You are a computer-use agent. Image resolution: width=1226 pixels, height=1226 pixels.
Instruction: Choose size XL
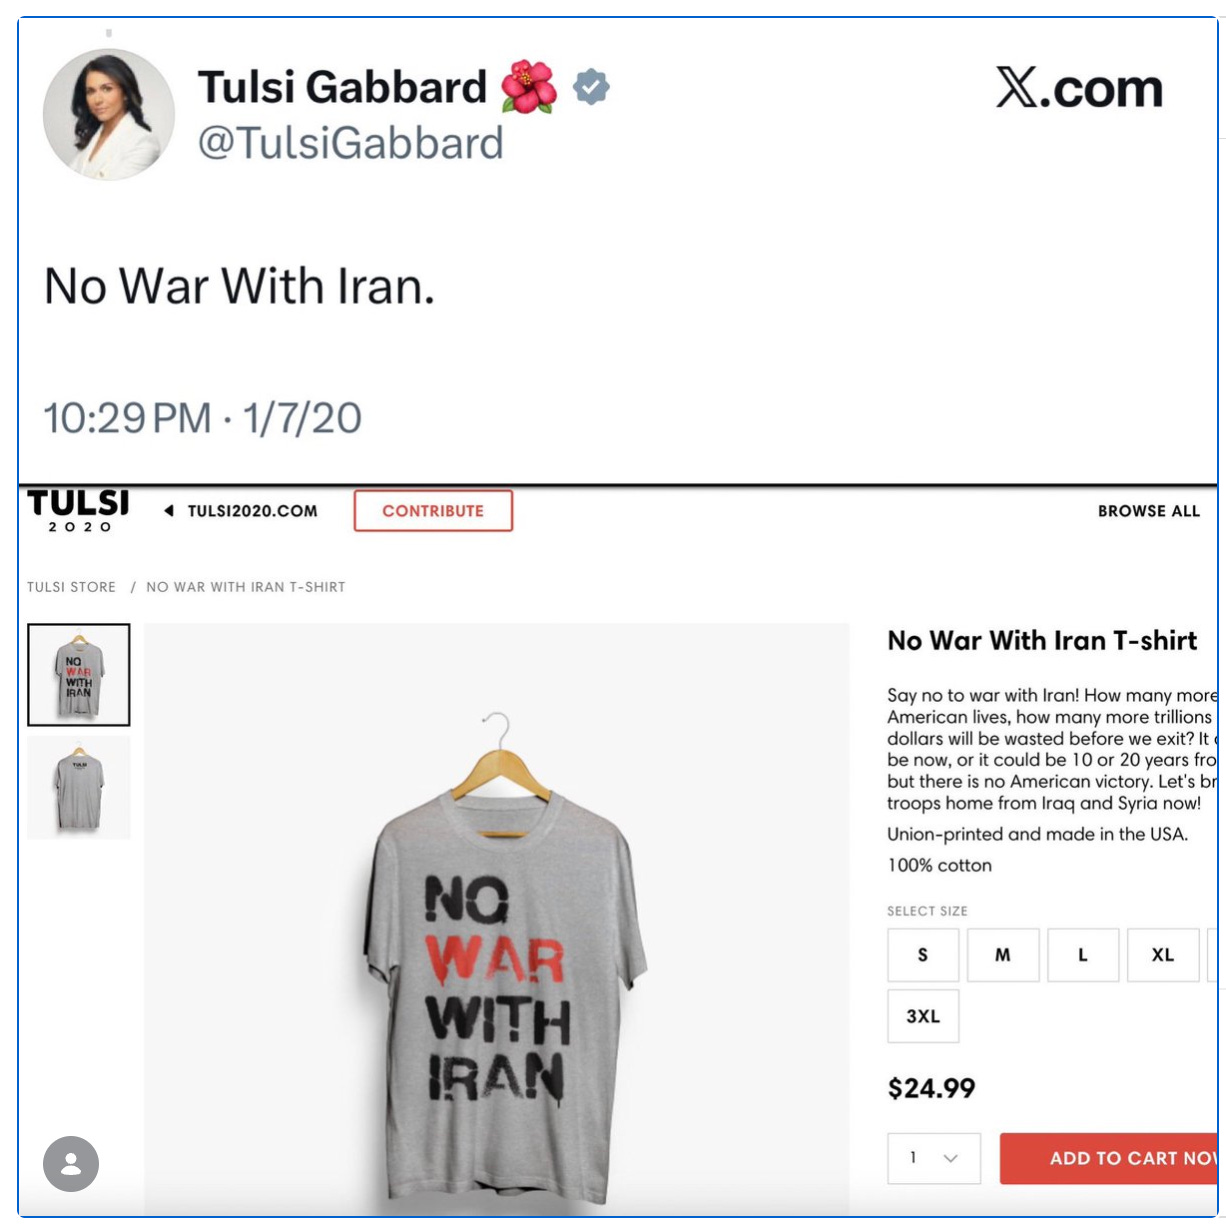[x=1163, y=955]
